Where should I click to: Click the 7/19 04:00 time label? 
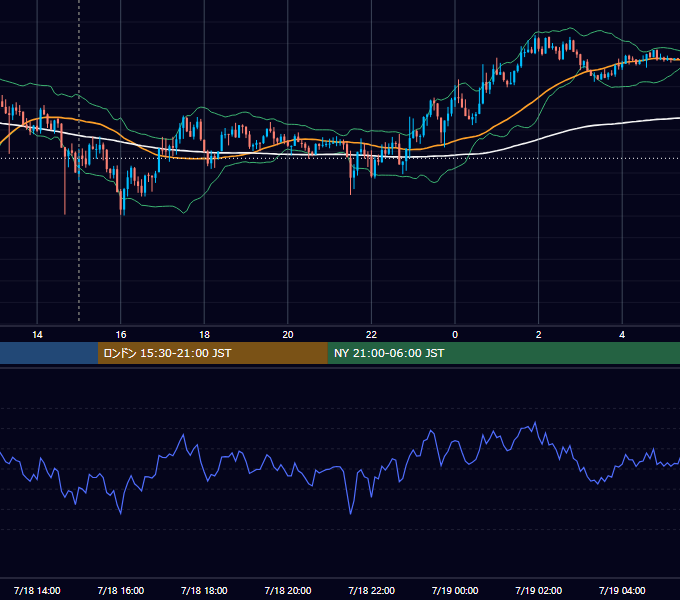622,590
